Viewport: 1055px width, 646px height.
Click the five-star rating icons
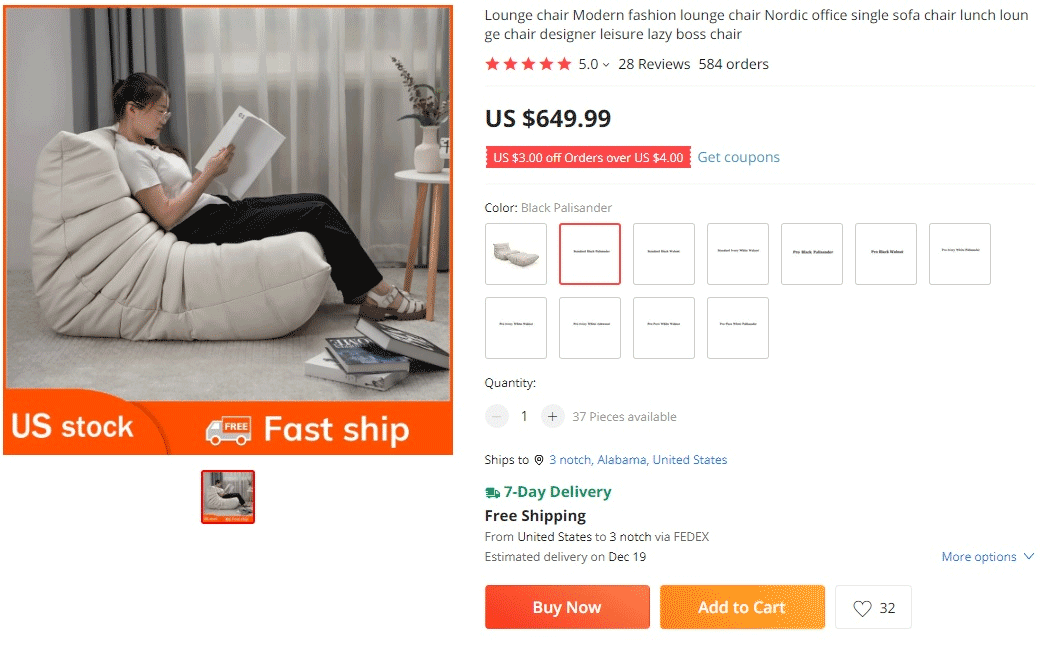(x=528, y=64)
